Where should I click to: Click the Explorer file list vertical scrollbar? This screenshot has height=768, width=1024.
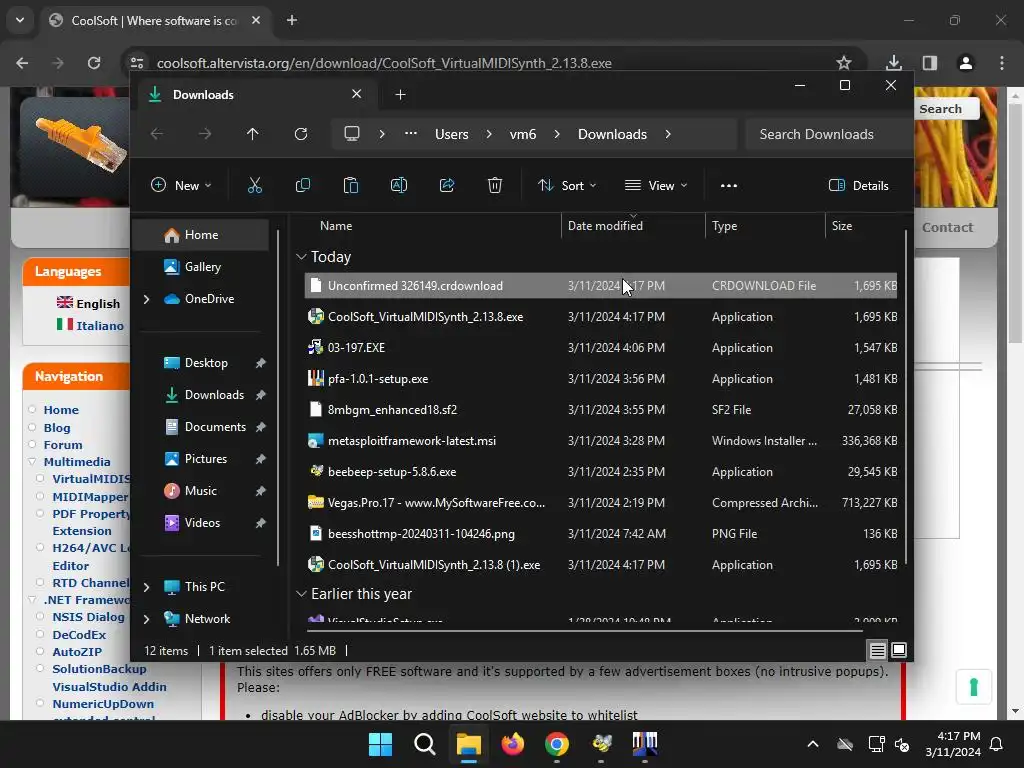906,397
